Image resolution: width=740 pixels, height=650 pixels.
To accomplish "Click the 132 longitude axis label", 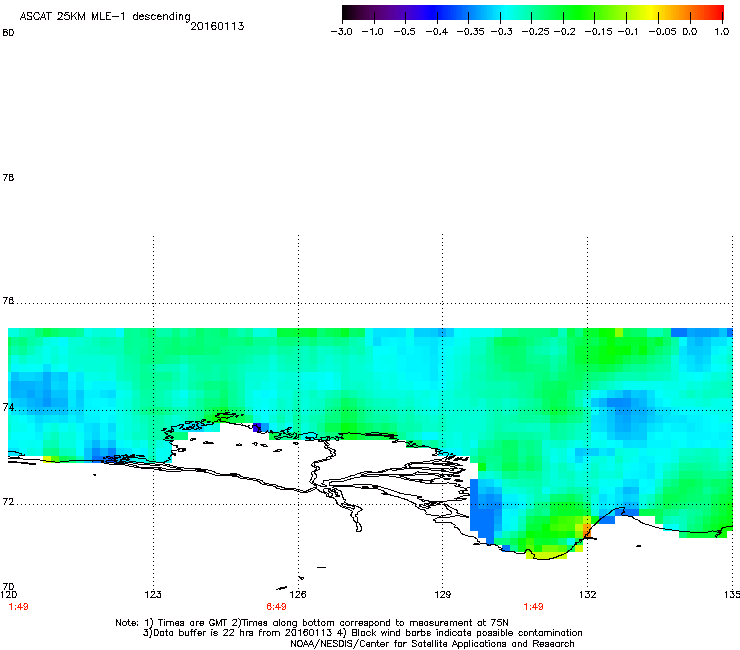I will click(588, 594).
